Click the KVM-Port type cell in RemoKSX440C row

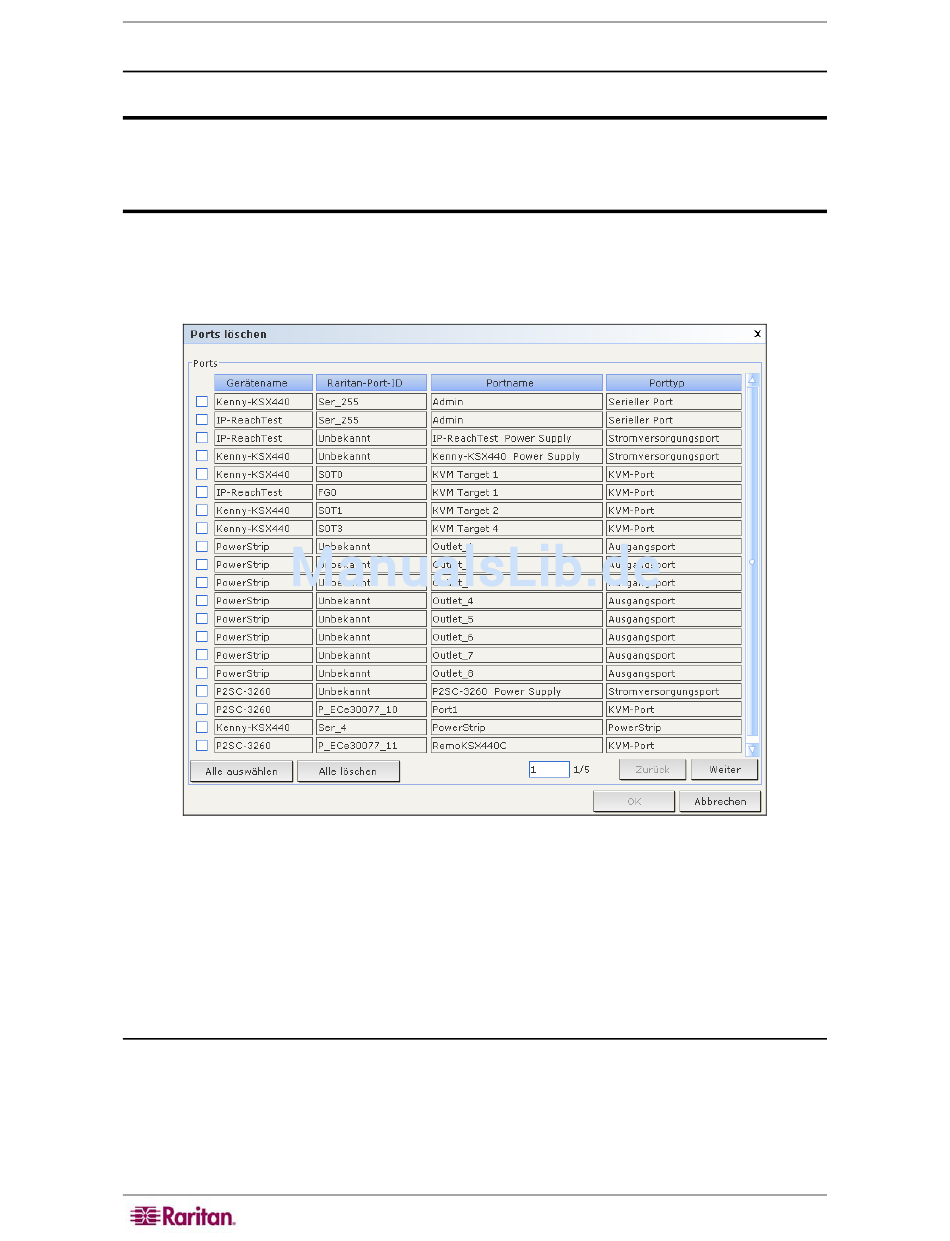click(674, 745)
